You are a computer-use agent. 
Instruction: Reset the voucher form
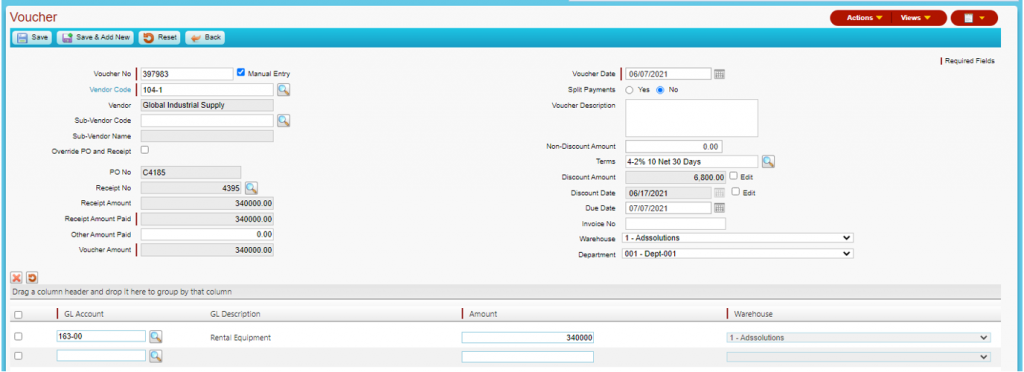[x=160, y=38]
